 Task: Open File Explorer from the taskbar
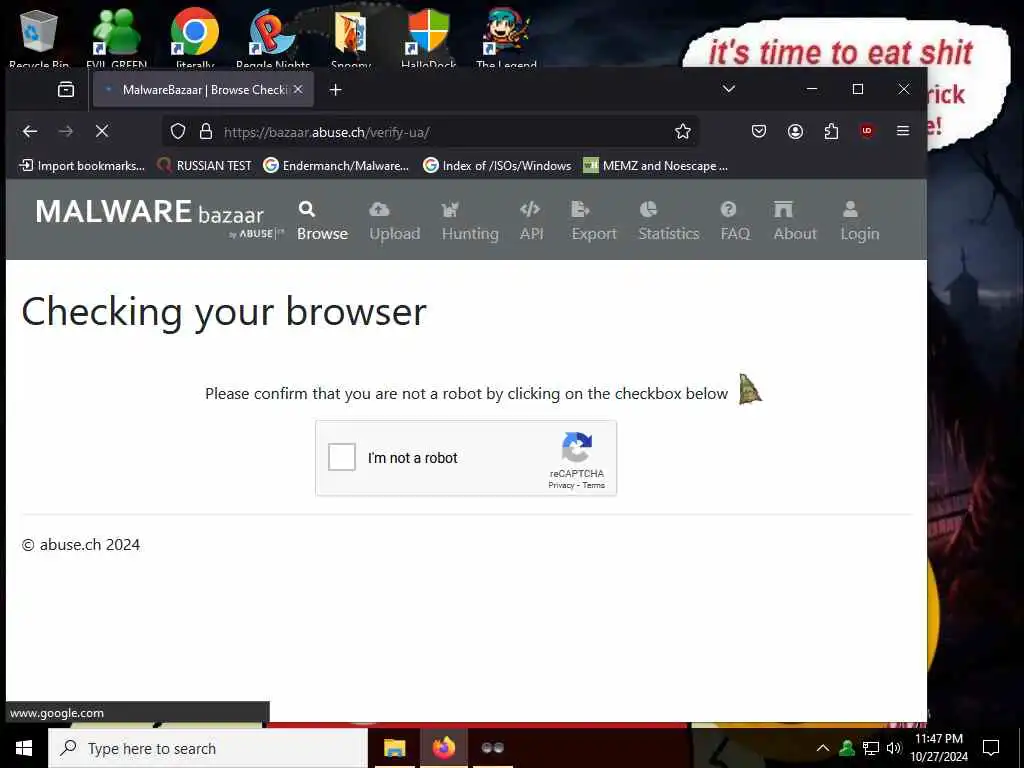click(x=394, y=748)
